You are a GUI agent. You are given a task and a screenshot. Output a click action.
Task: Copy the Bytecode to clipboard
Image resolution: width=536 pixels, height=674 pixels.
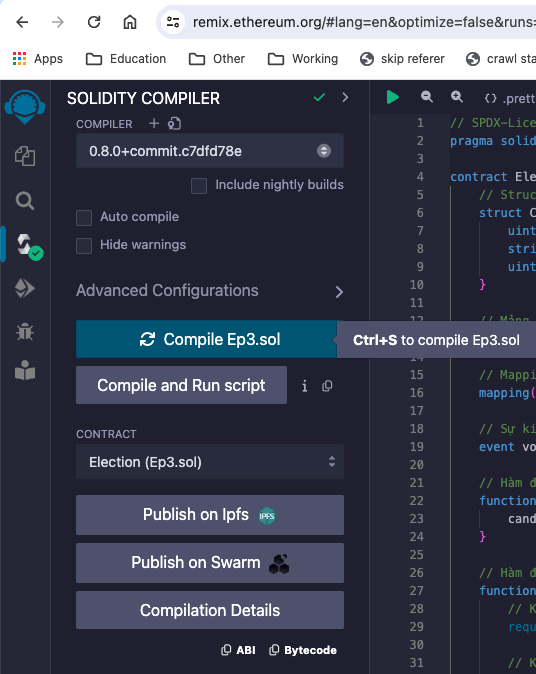click(x=303, y=650)
